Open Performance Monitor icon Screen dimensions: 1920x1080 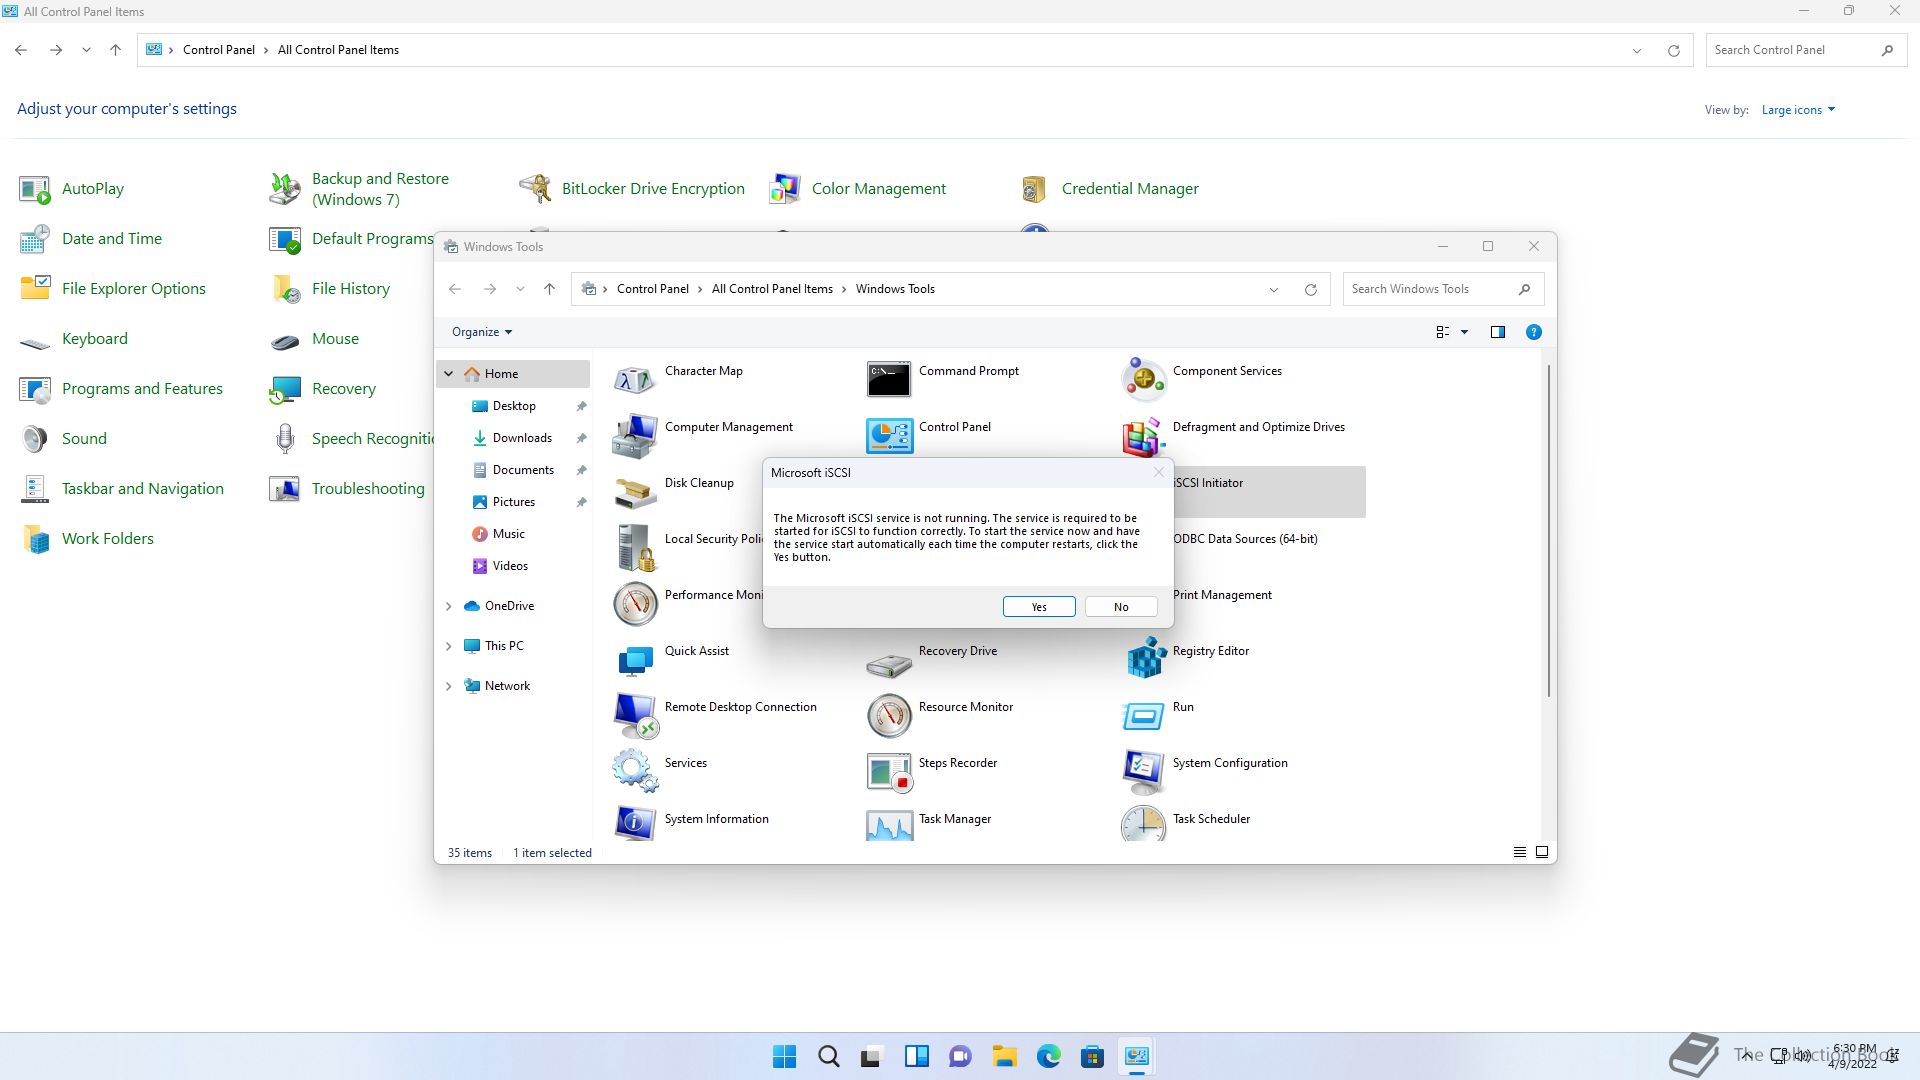point(635,604)
